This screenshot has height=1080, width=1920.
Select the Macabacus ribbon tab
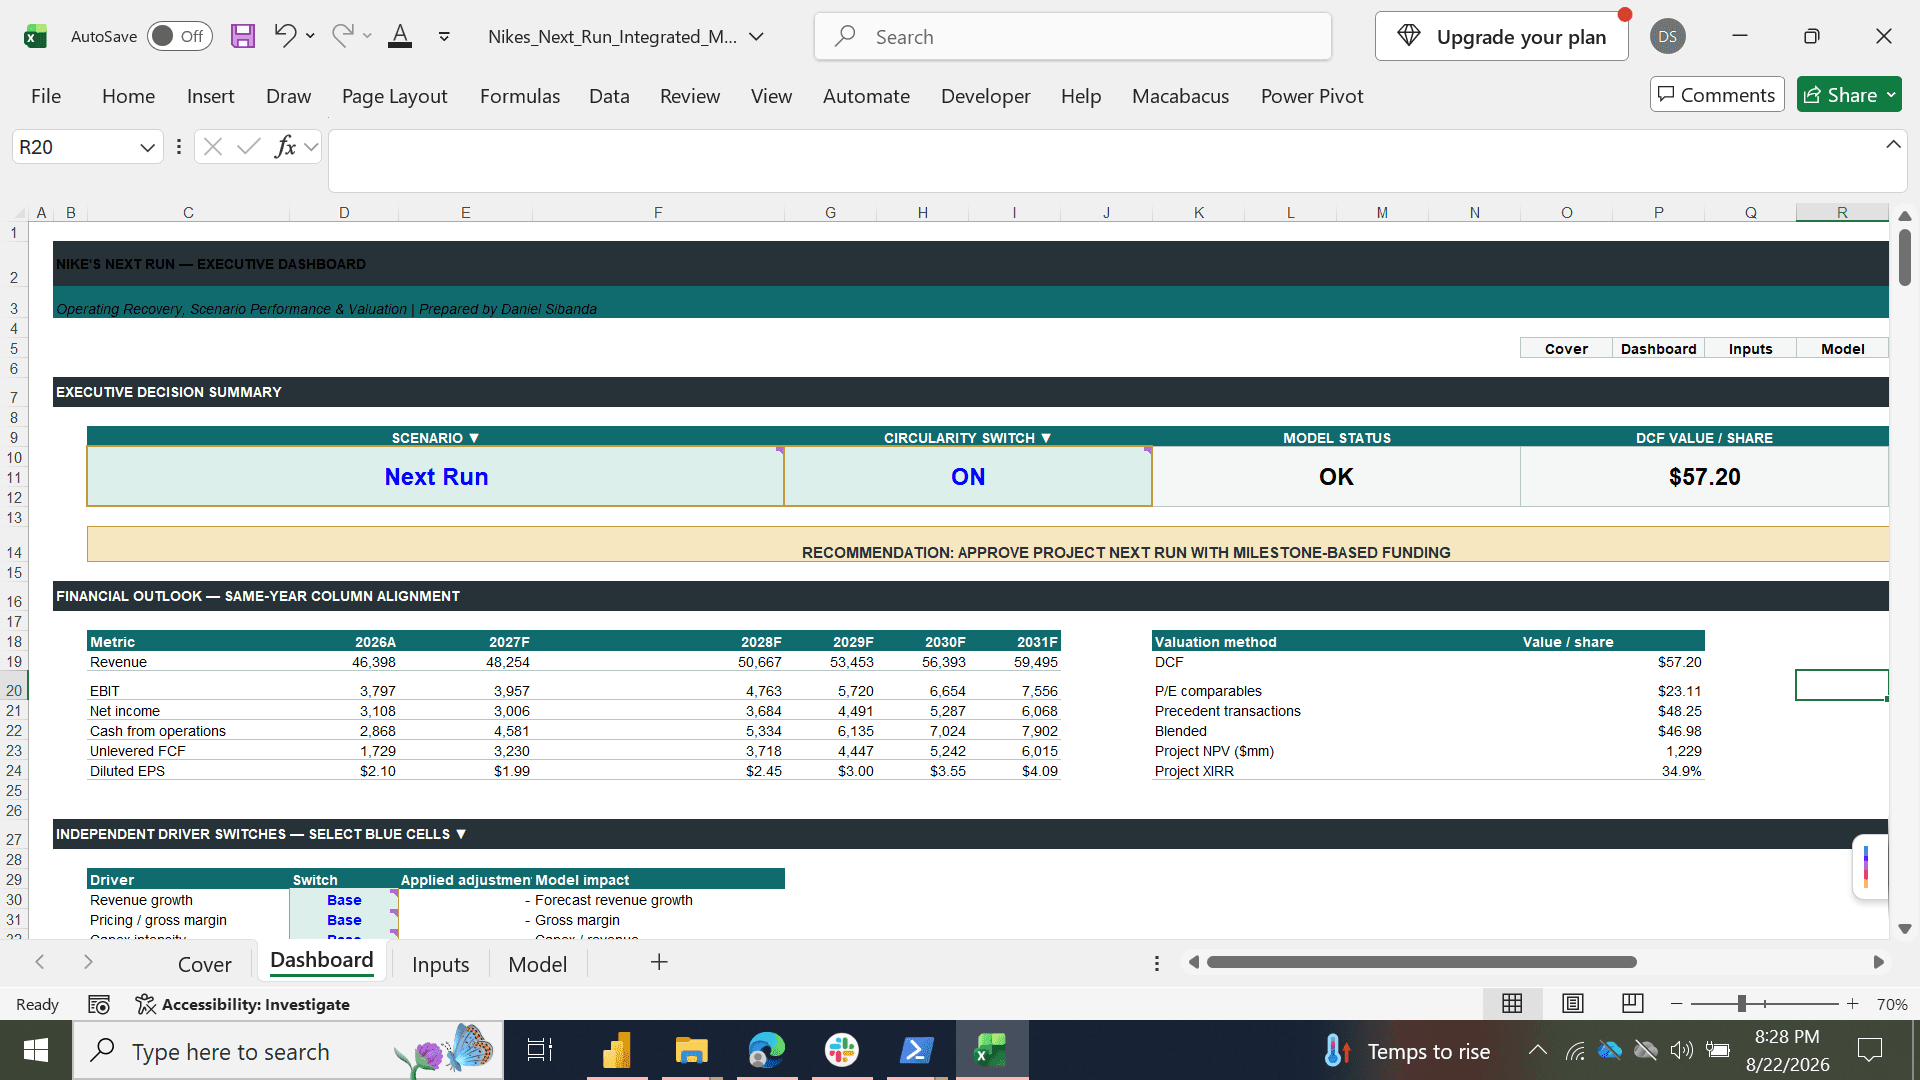(1180, 96)
